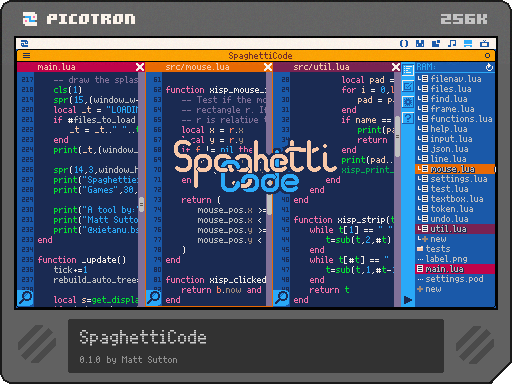Open test.lua in the file tree
Viewport: 512px width, 384px height.
click(455, 189)
